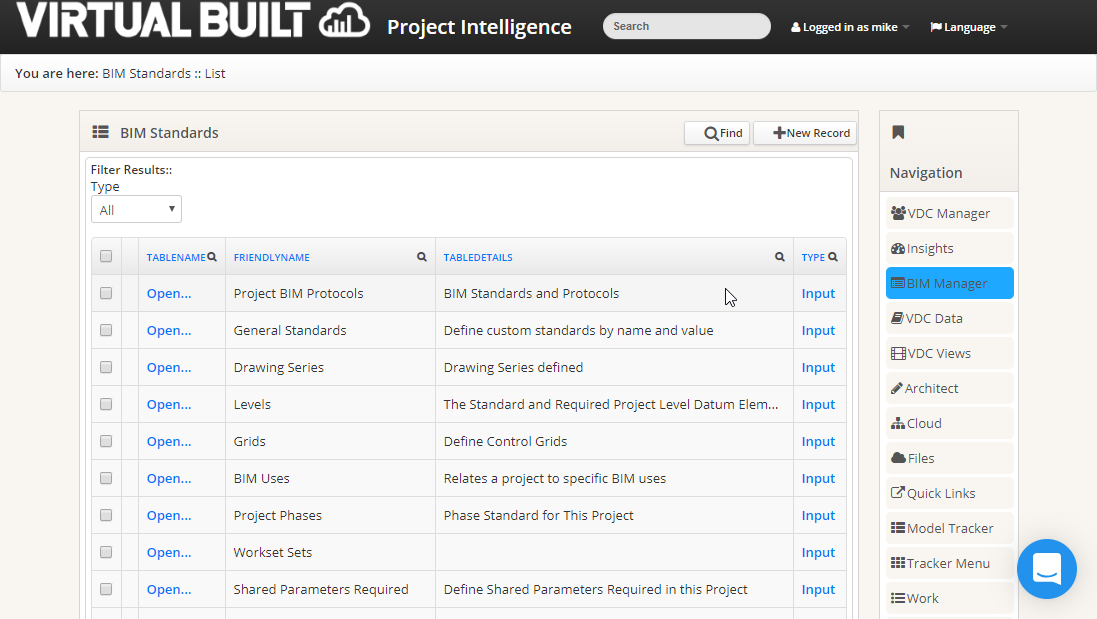Click the bookmark icon above Navigation
1097x619 pixels.
point(898,132)
